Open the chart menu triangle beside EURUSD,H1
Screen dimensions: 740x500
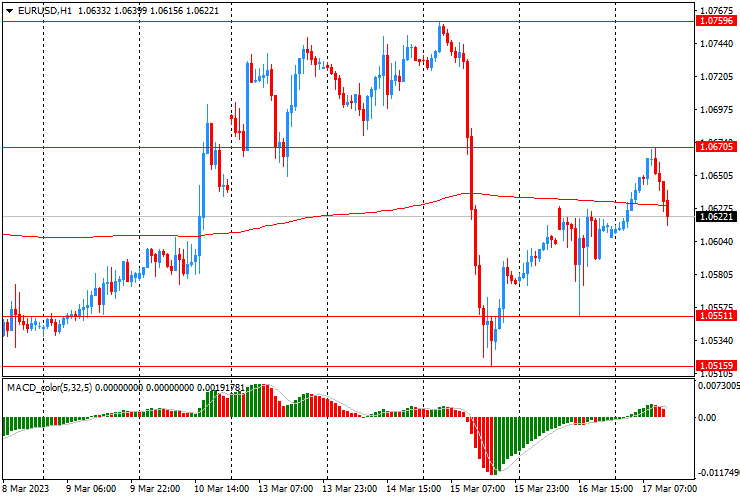point(9,11)
